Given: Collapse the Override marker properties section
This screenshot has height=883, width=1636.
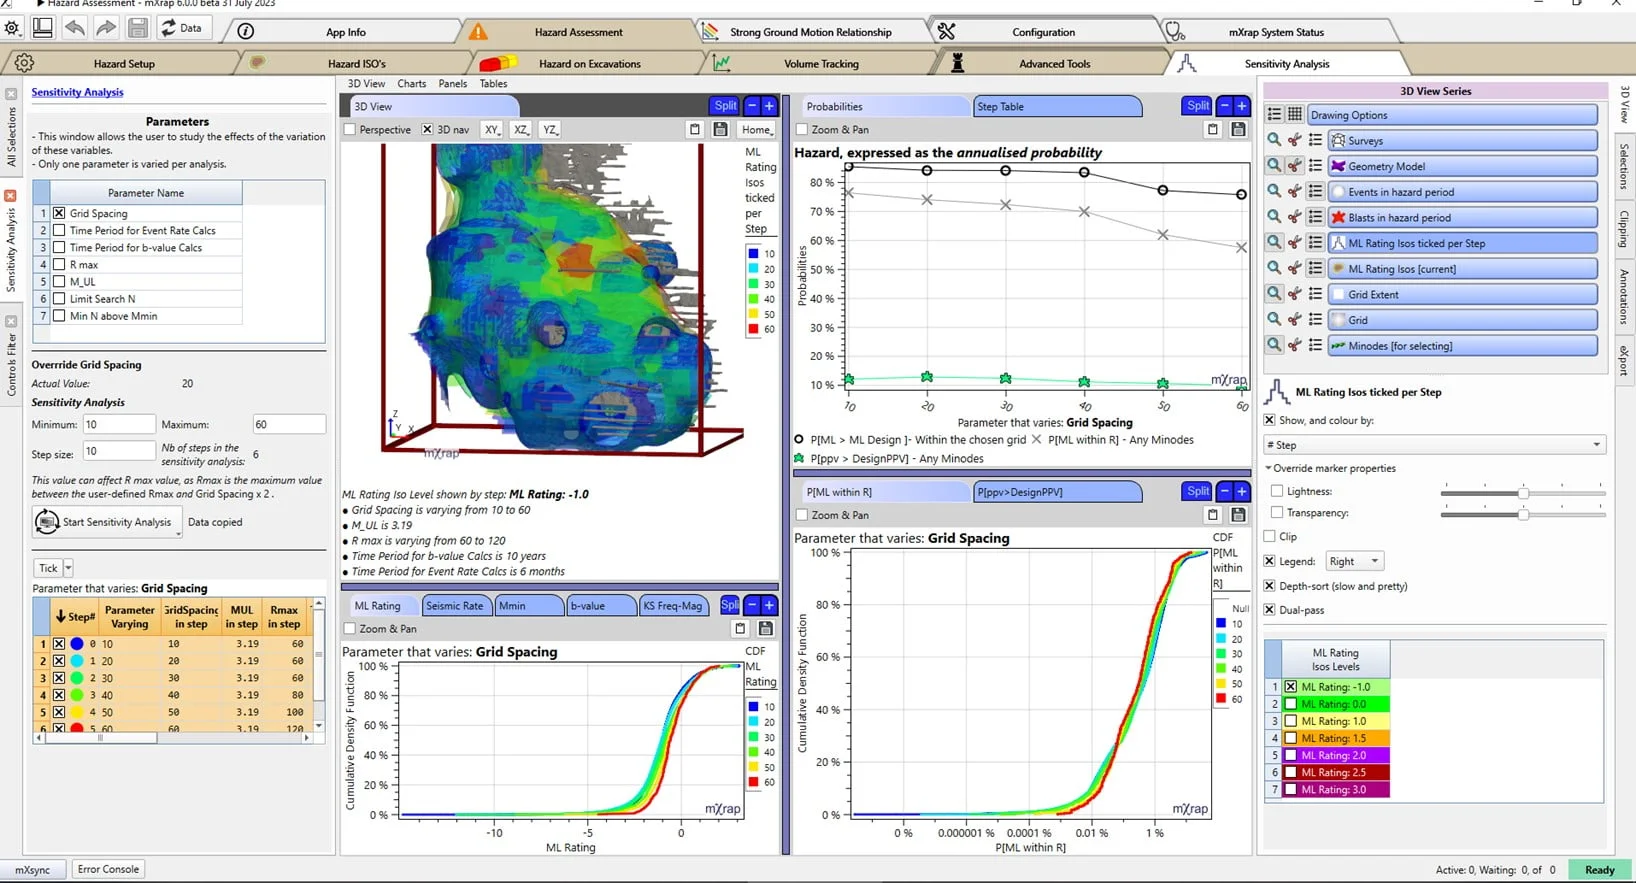Looking at the screenshot, I should point(1269,468).
